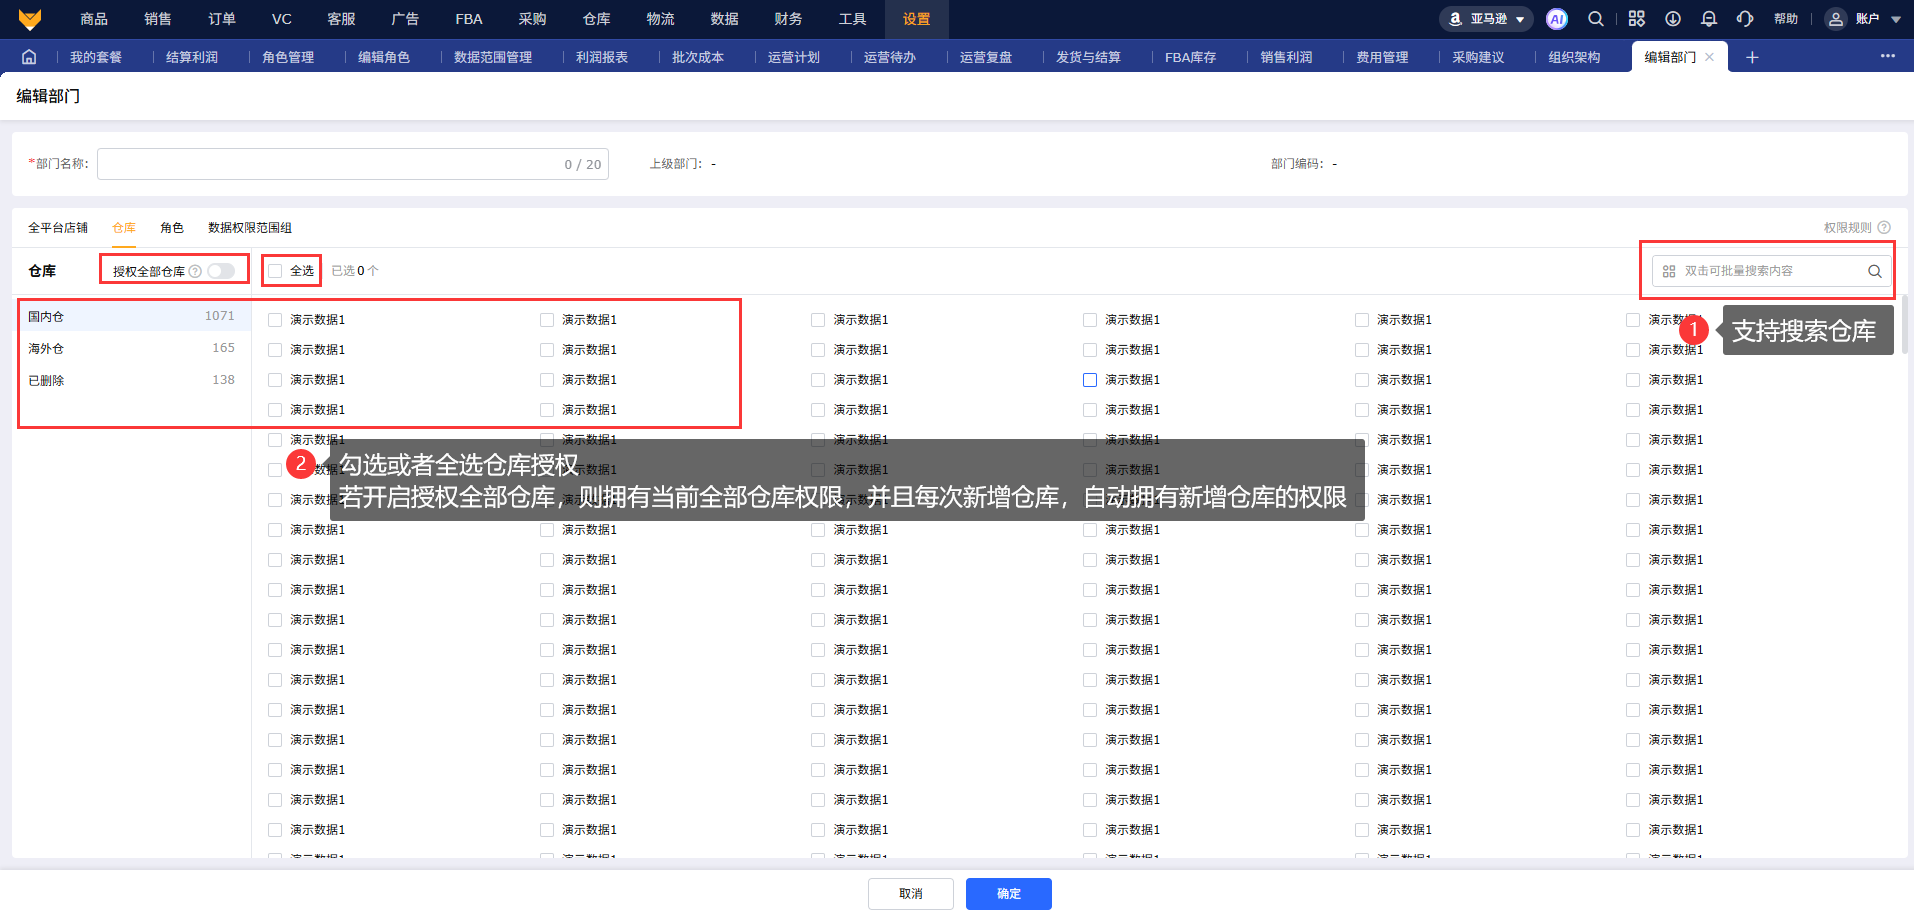Open the 财务 menu
This screenshot has height=917, width=1914.
click(x=788, y=19)
